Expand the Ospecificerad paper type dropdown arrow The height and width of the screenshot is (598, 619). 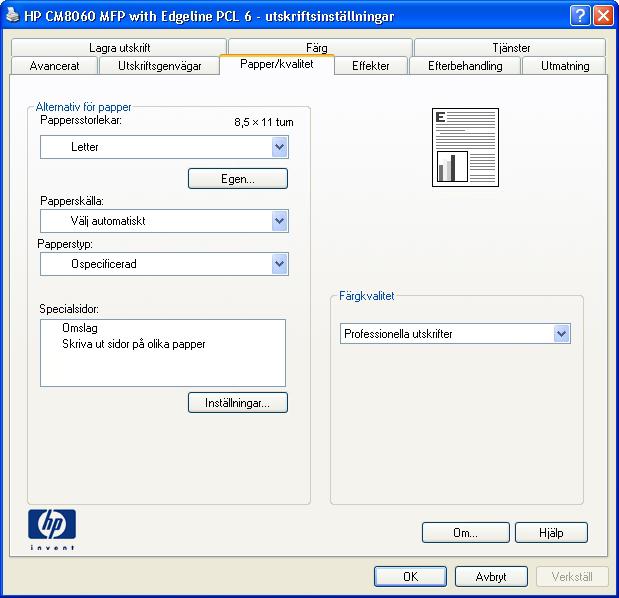click(279, 264)
